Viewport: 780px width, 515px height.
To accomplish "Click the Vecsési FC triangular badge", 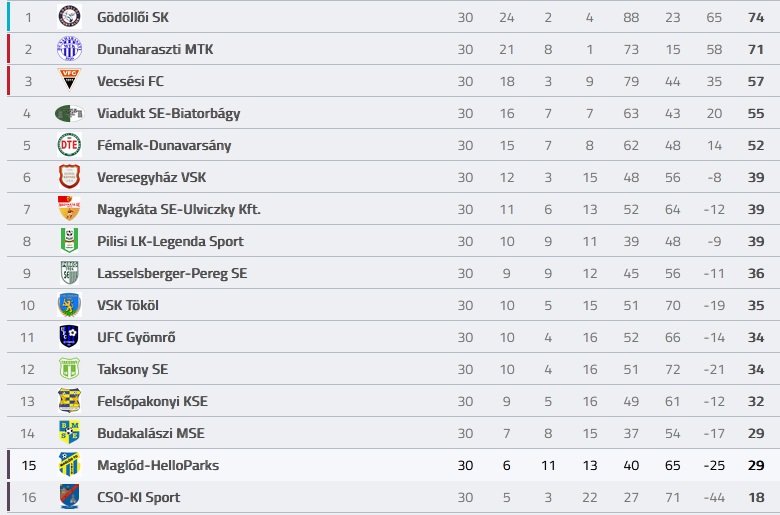I will point(69,81).
